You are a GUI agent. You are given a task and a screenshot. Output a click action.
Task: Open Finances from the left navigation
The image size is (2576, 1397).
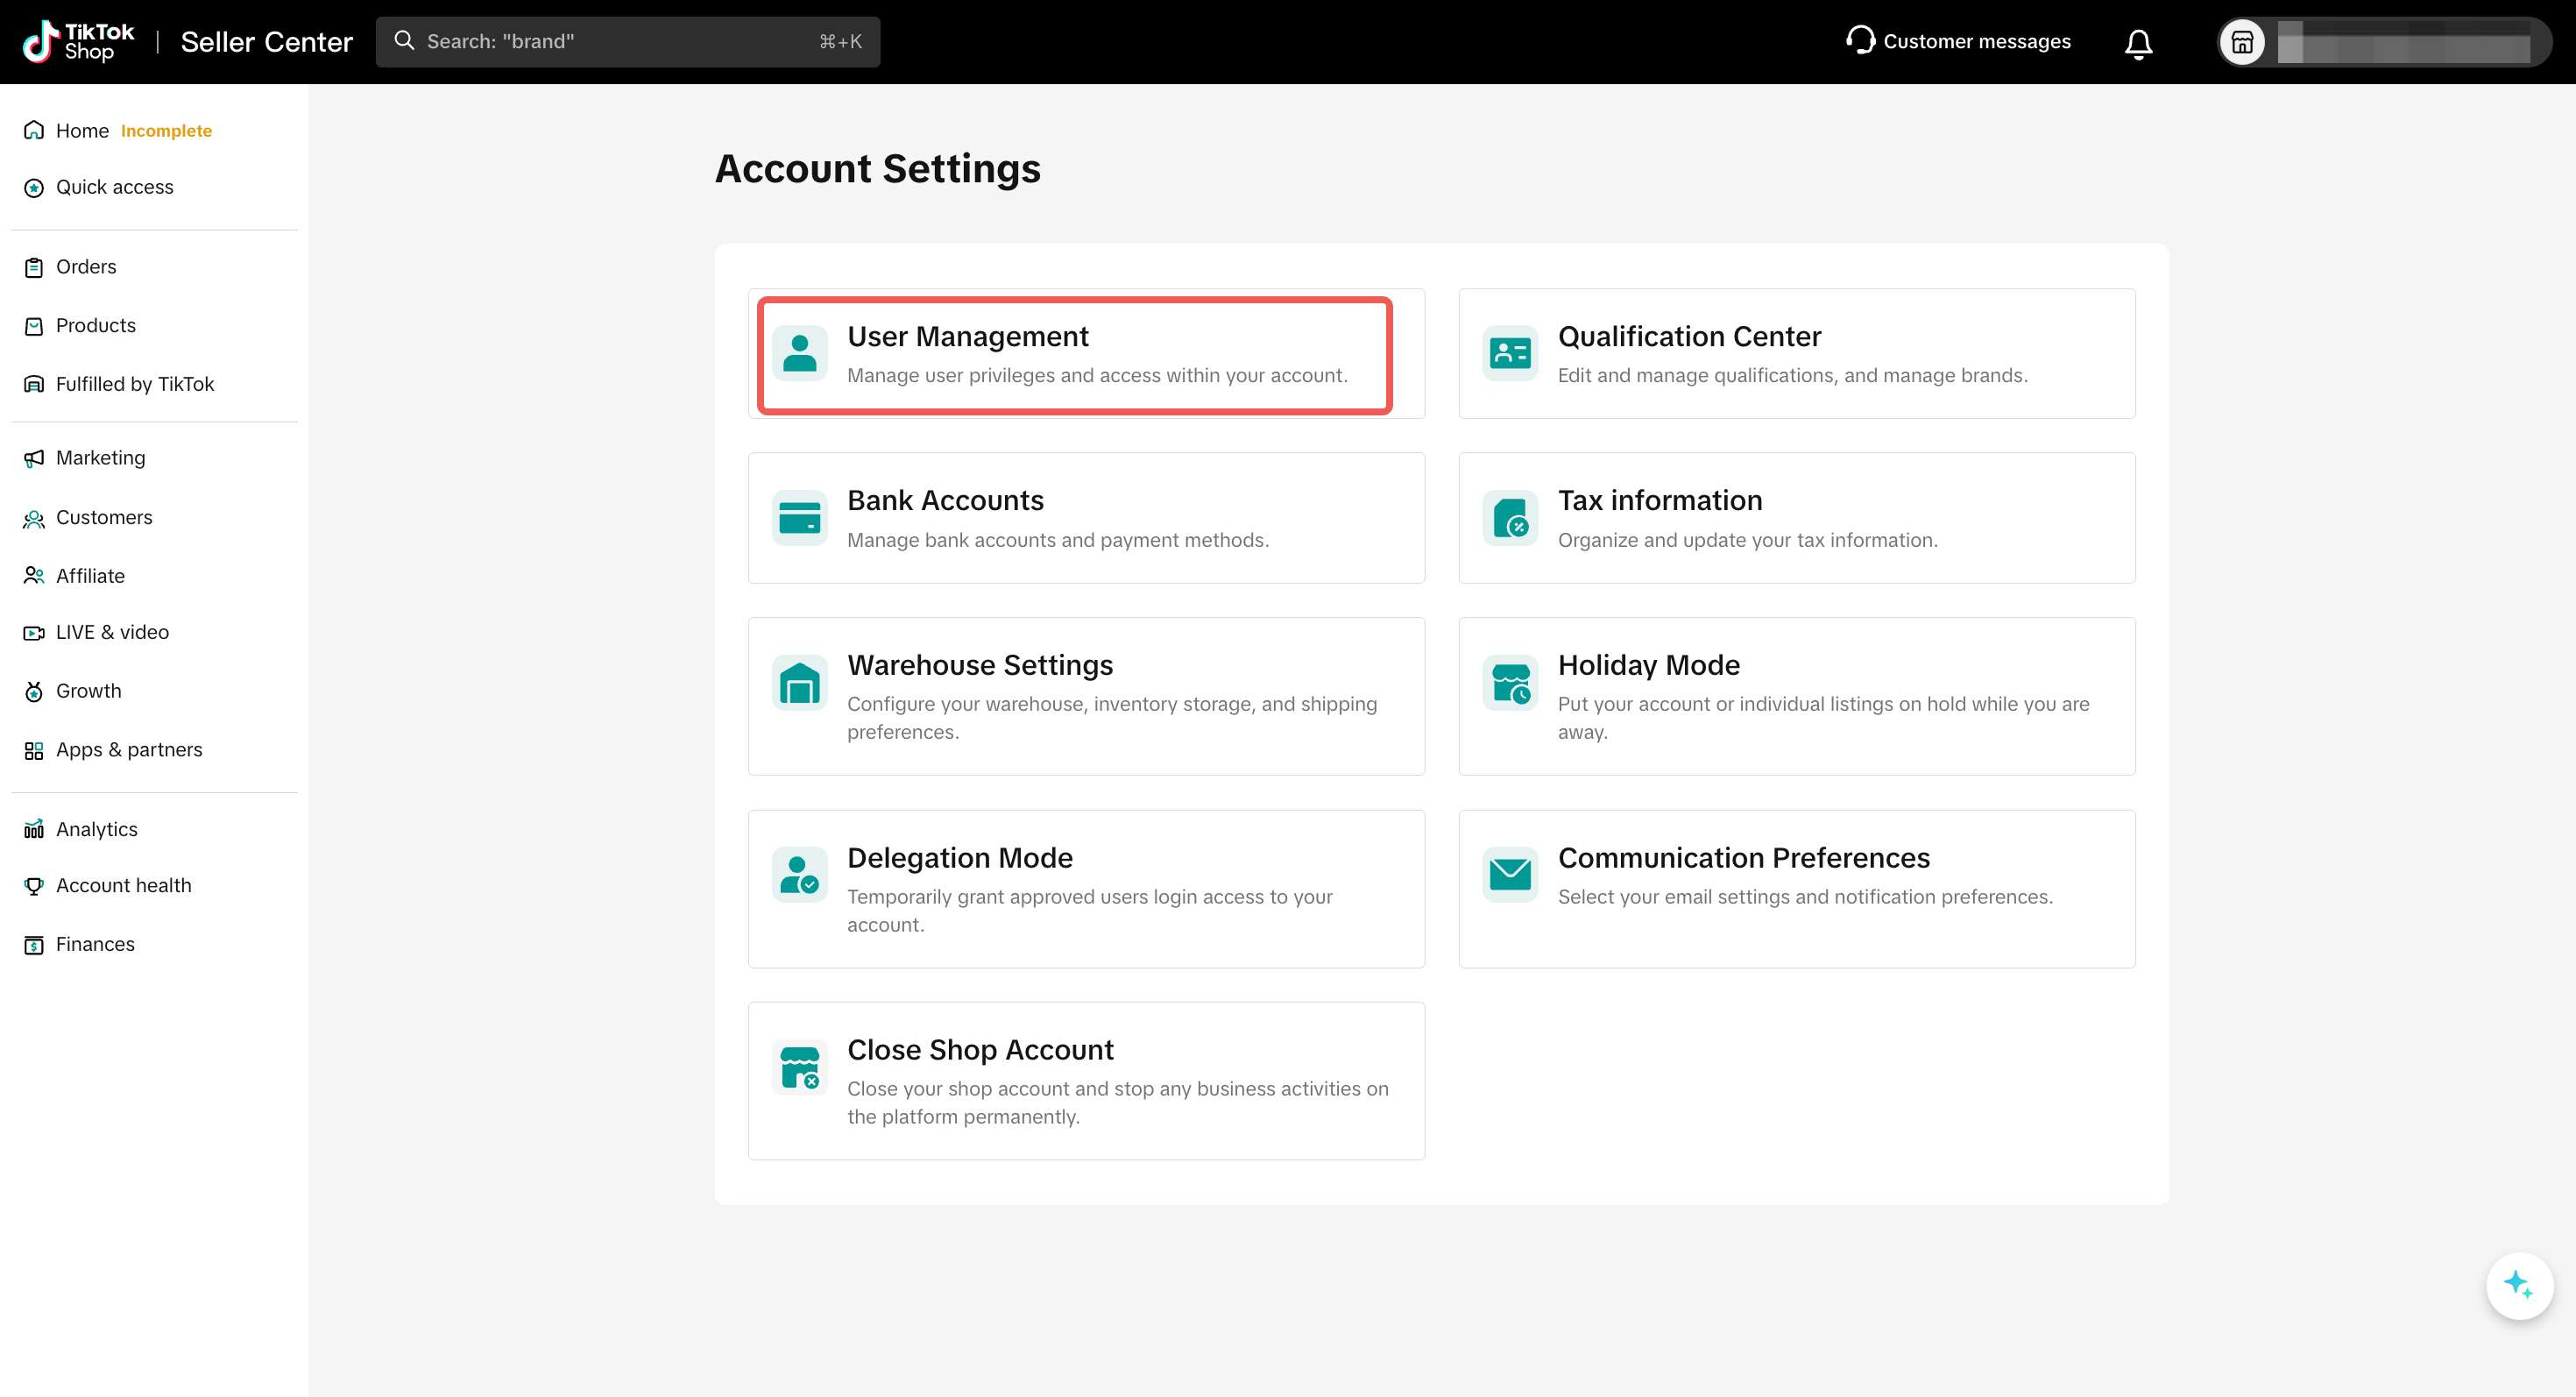(95, 944)
